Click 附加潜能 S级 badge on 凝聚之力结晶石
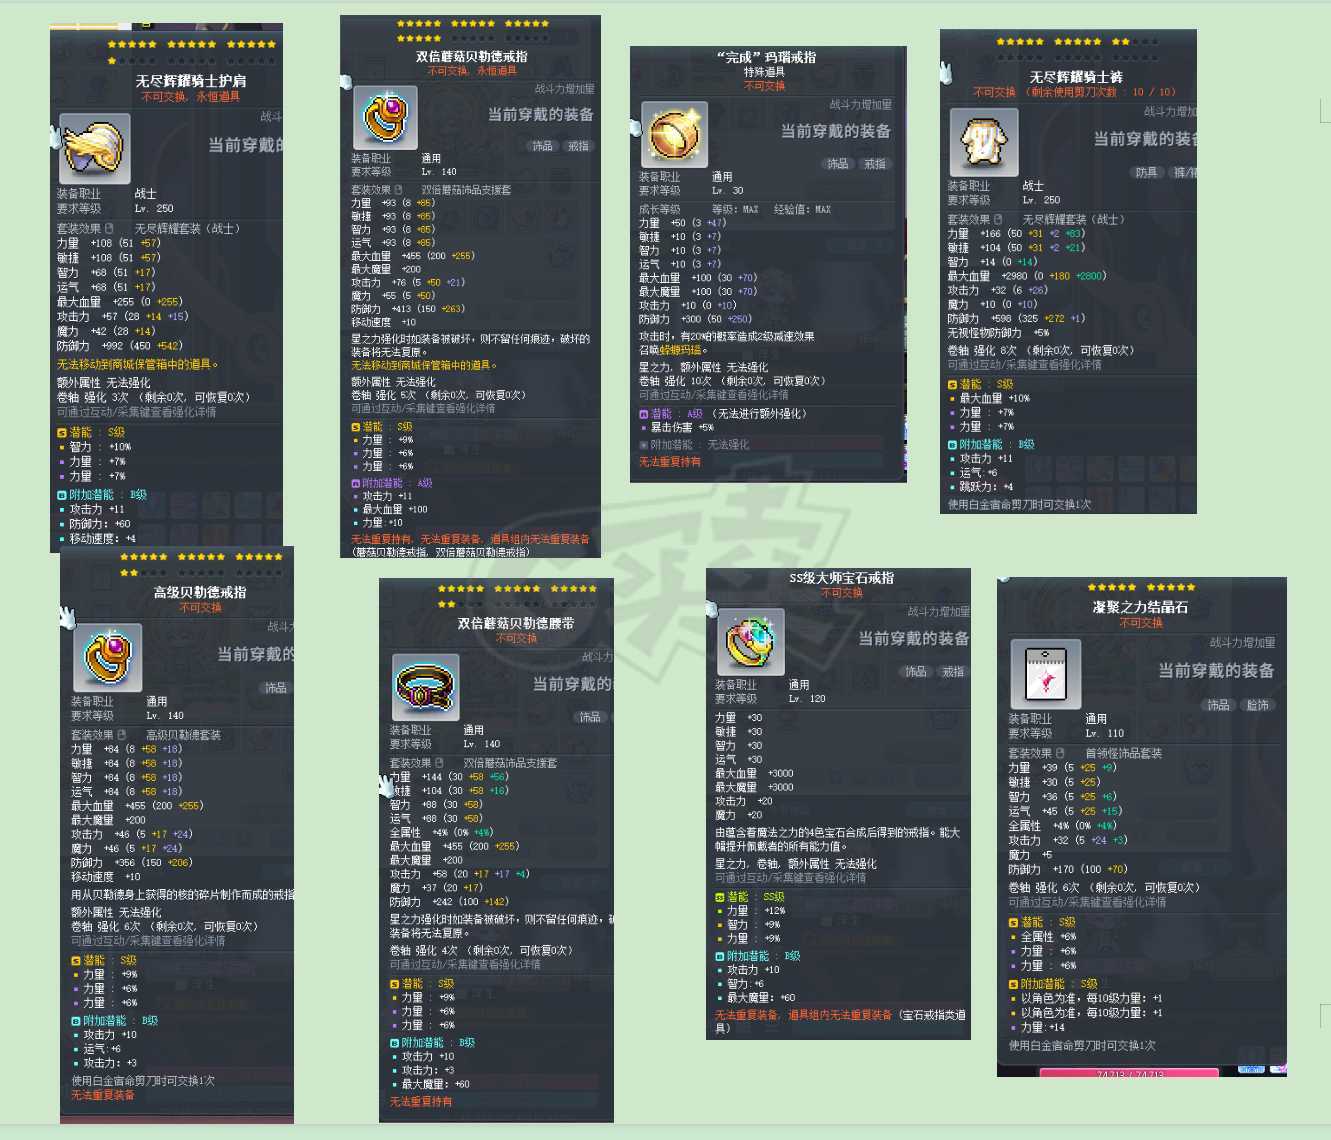This screenshot has width=1331, height=1140. coord(1014,984)
